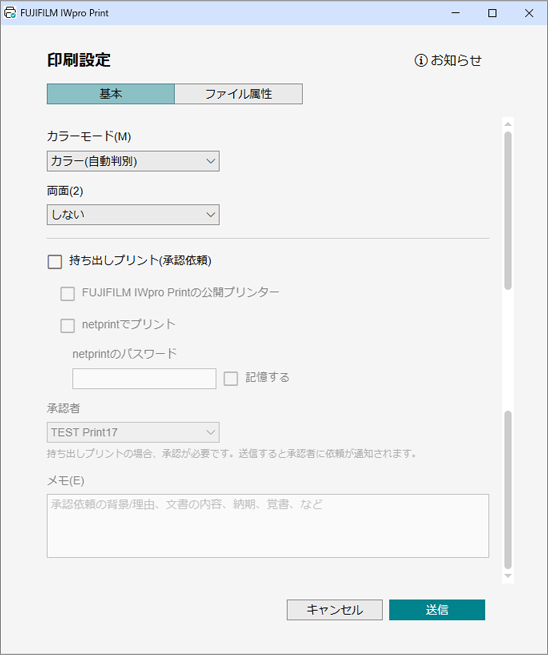The height and width of the screenshot is (655, 548).
Task: Click the scrollbar up arrow
Action: point(508,124)
